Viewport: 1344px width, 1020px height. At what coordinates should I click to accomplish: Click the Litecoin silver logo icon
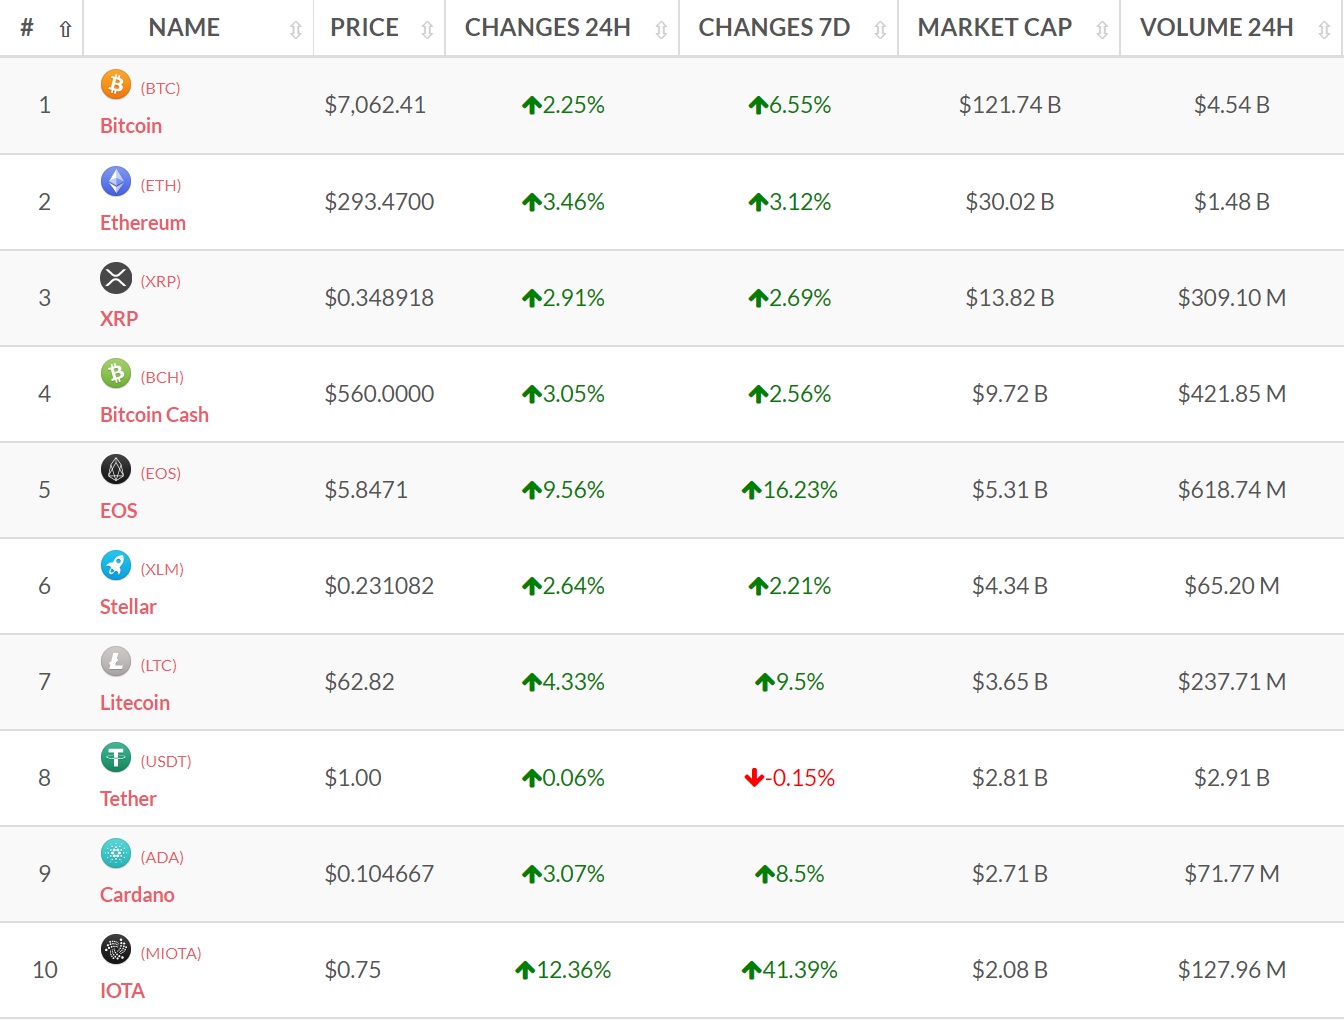pyautogui.click(x=116, y=662)
